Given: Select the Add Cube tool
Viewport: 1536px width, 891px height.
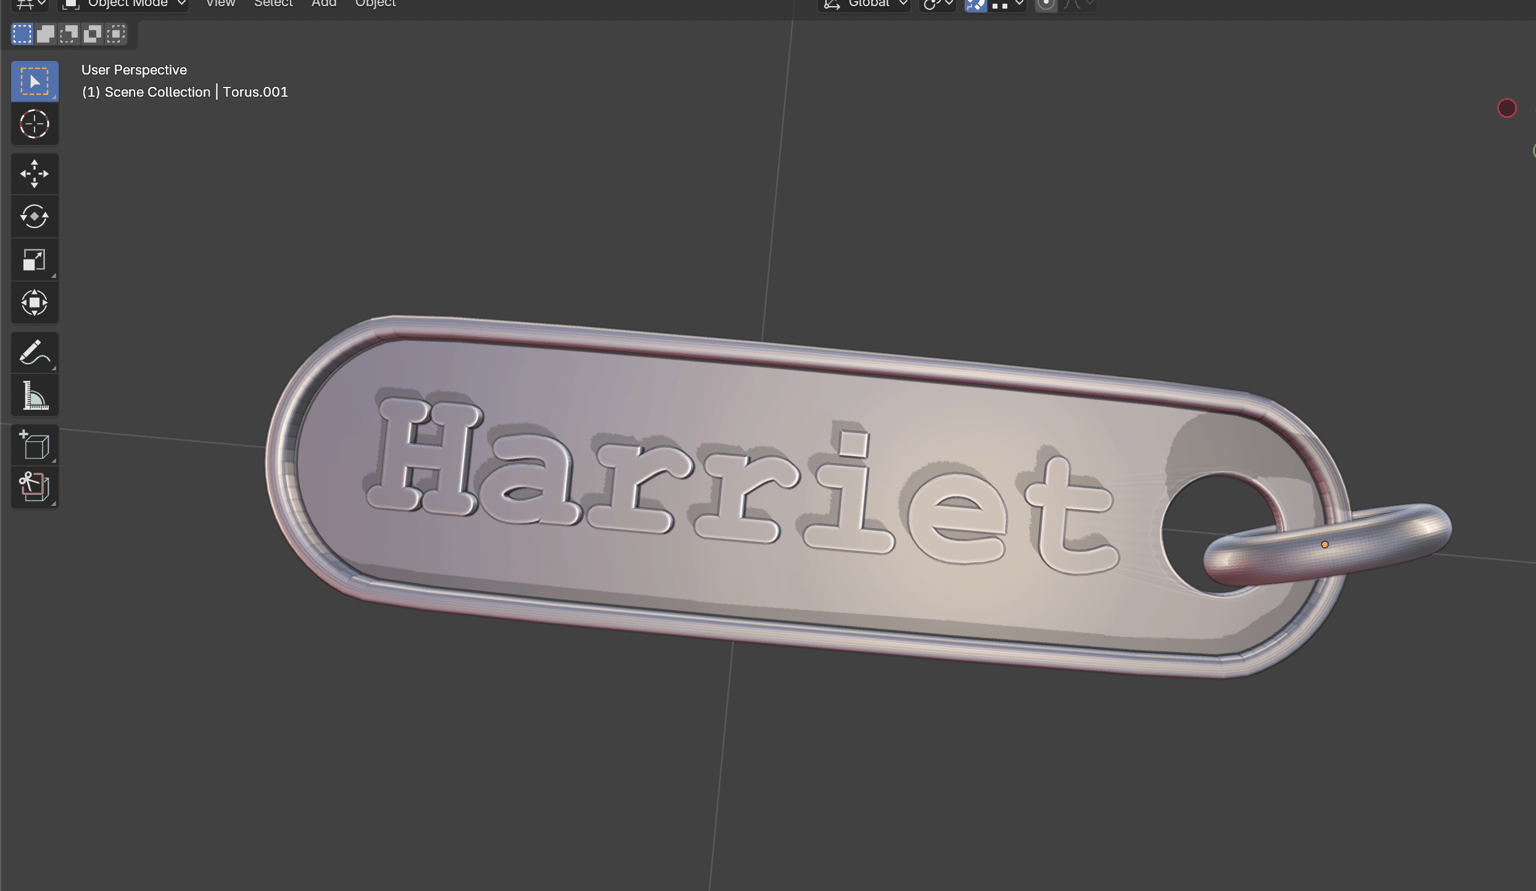Looking at the screenshot, I should click(34, 445).
